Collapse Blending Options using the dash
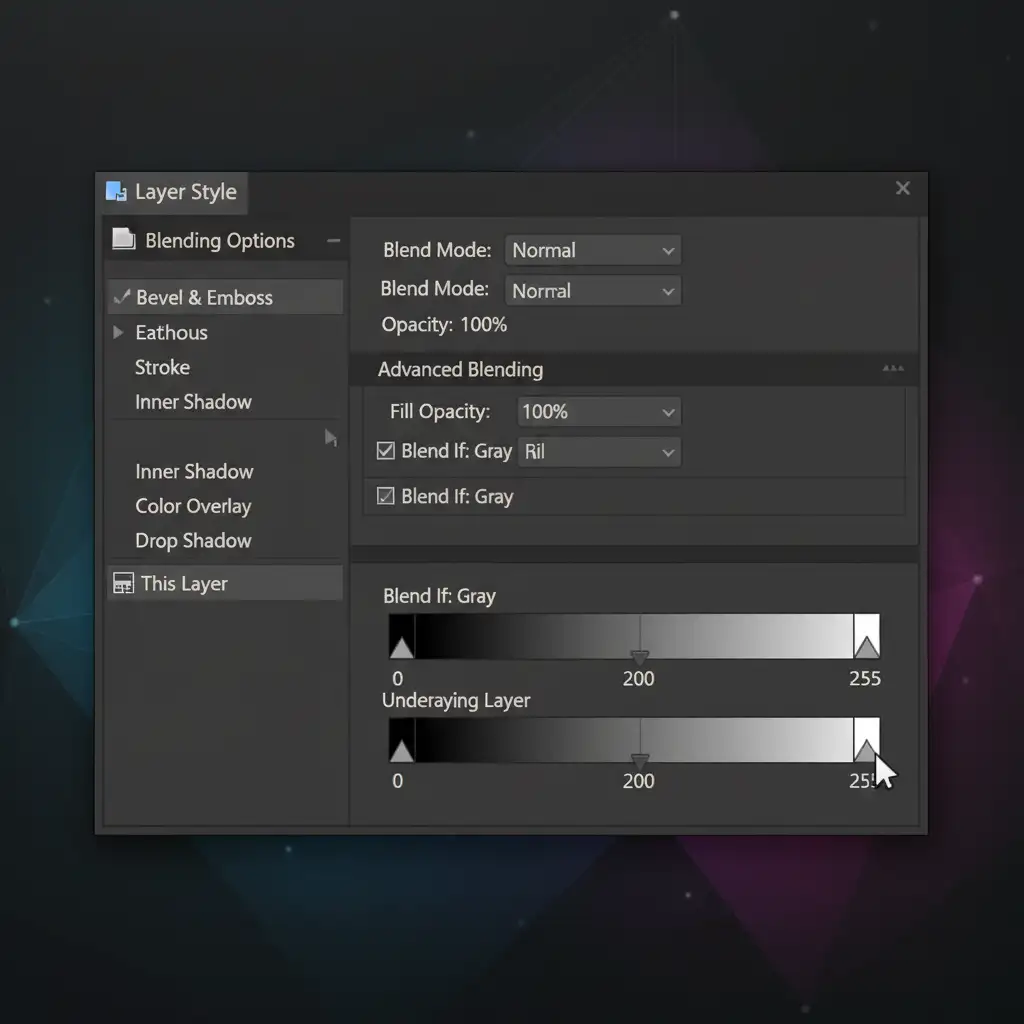This screenshot has width=1024, height=1024. click(333, 241)
